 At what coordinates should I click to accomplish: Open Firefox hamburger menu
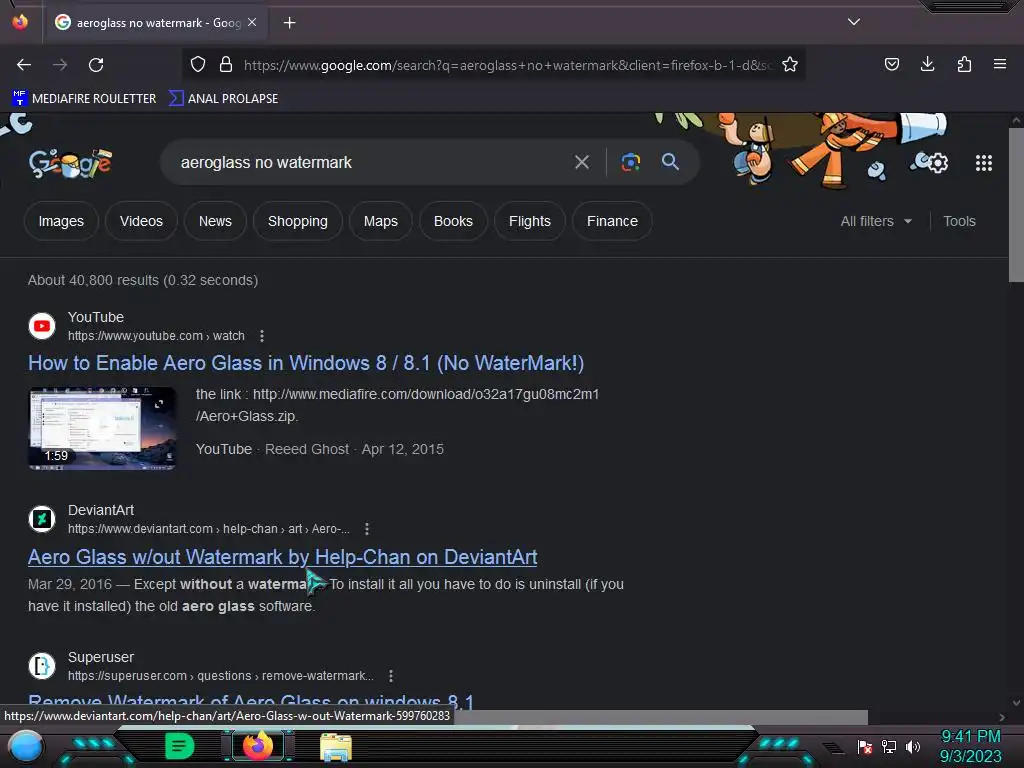pyautogui.click(x=1000, y=64)
